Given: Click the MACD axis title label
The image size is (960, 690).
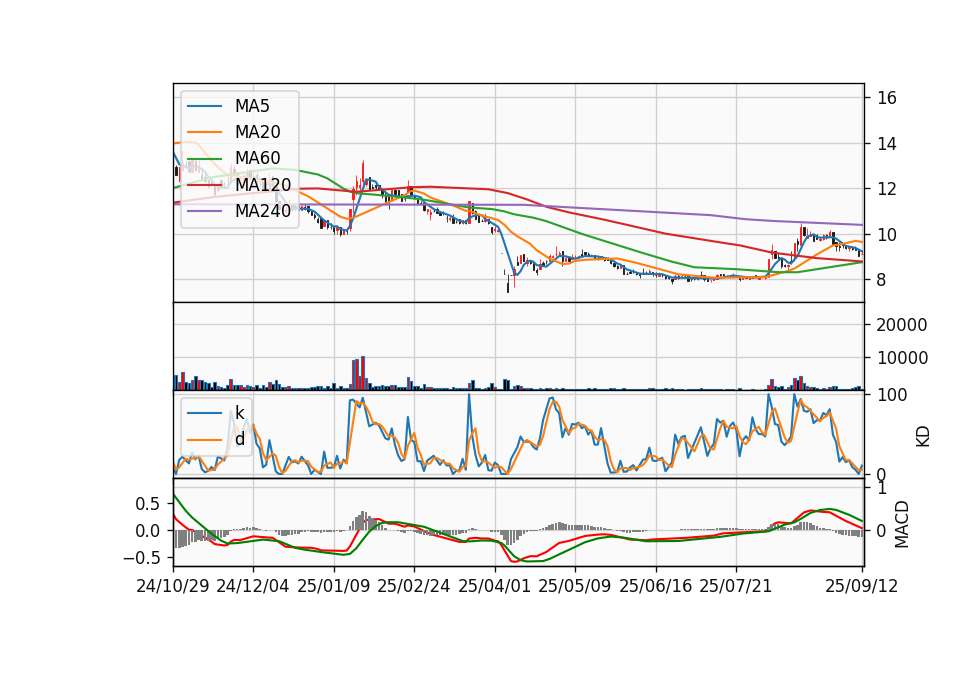Looking at the screenshot, I should pyautogui.click(x=901, y=524).
